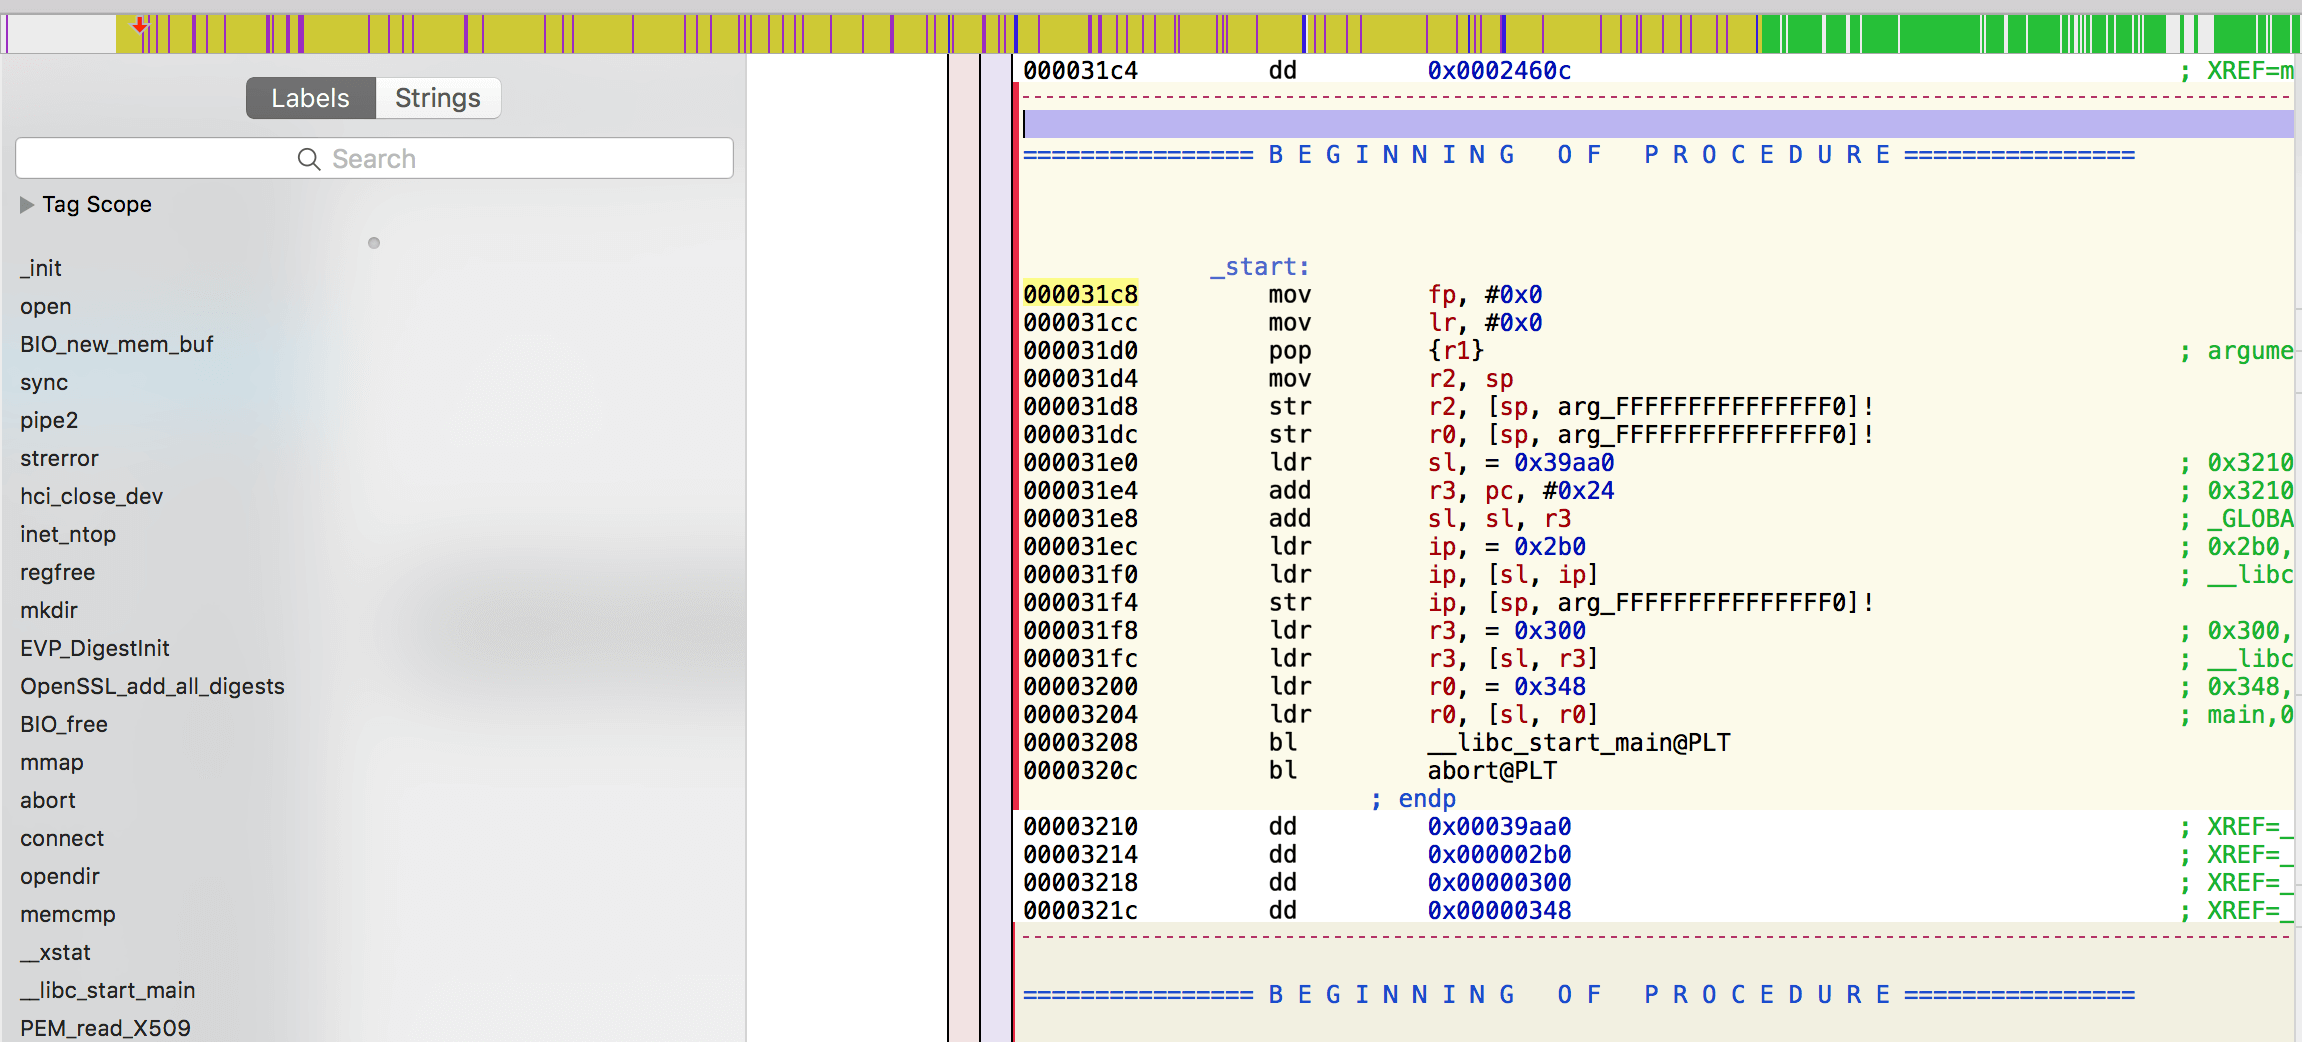Click address 00003208 bl instruction line
Viewport: 2302px width, 1042px height.
(x=1081, y=743)
